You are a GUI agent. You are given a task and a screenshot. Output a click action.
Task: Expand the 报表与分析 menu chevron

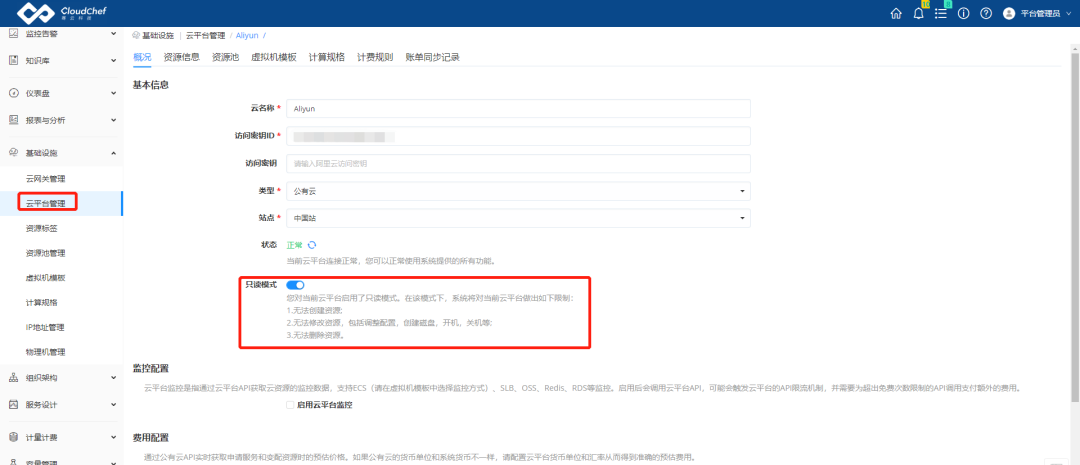click(114, 120)
